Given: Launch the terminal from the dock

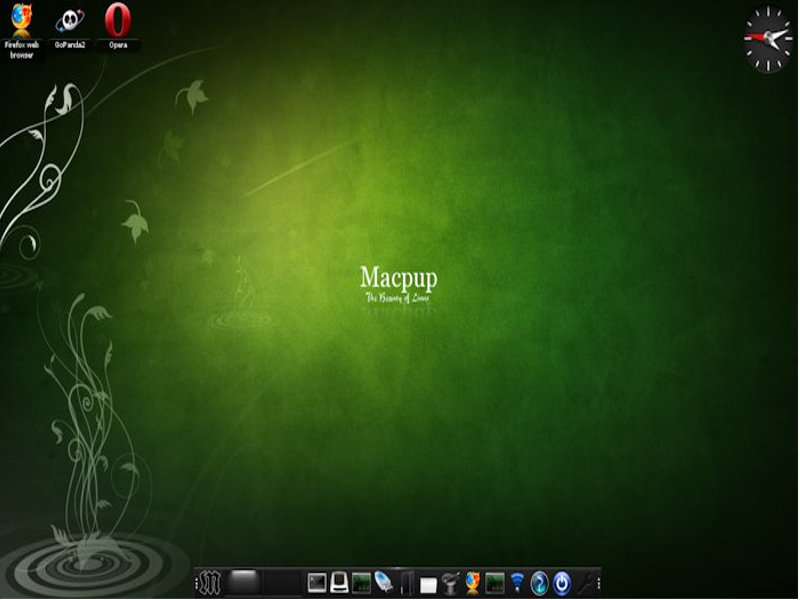Looking at the screenshot, I should [x=317, y=584].
